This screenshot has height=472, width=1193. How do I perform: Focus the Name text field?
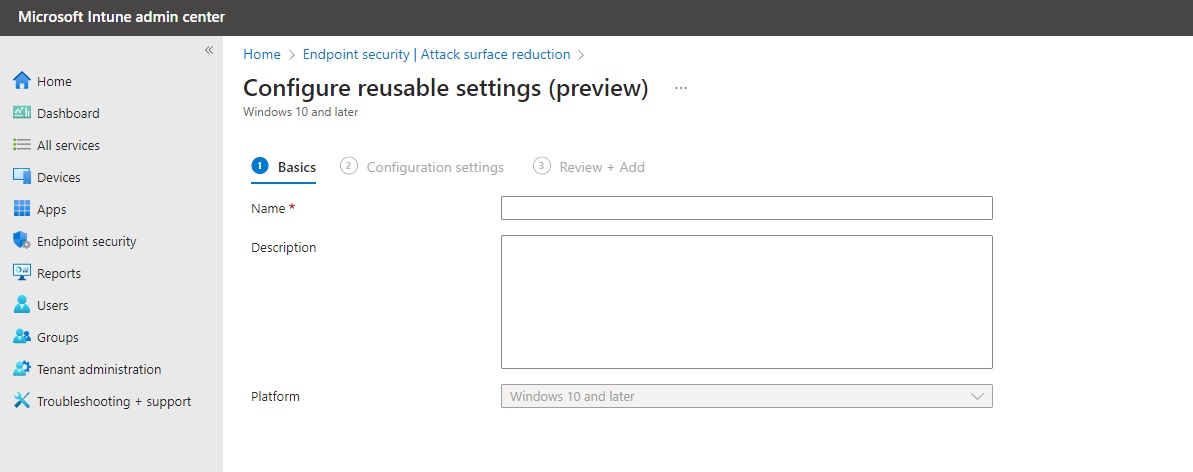tap(746, 208)
